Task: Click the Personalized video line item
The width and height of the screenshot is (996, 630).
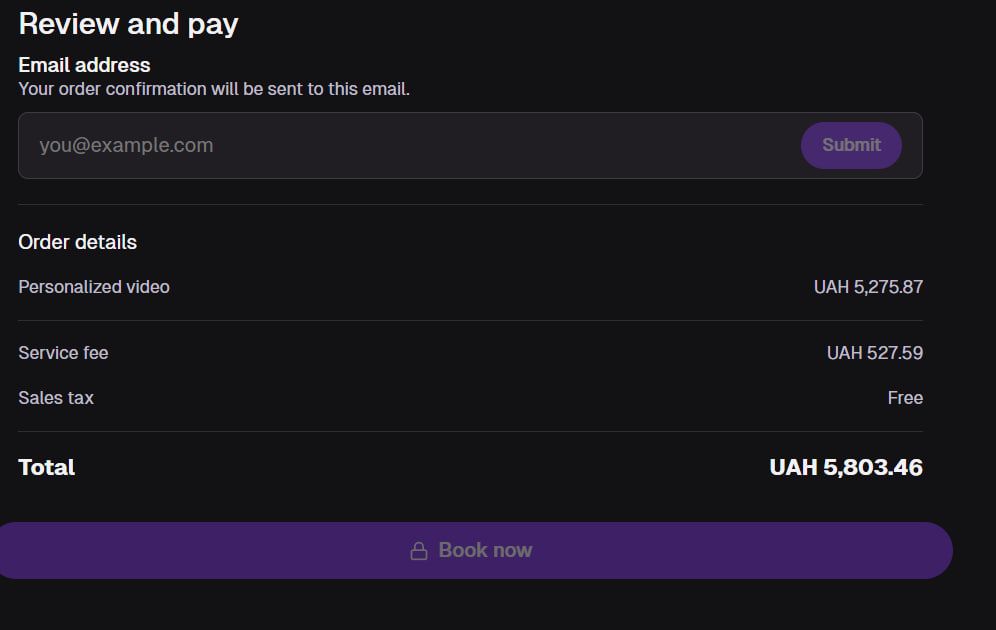Action: pyautogui.click(x=94, y=287)
